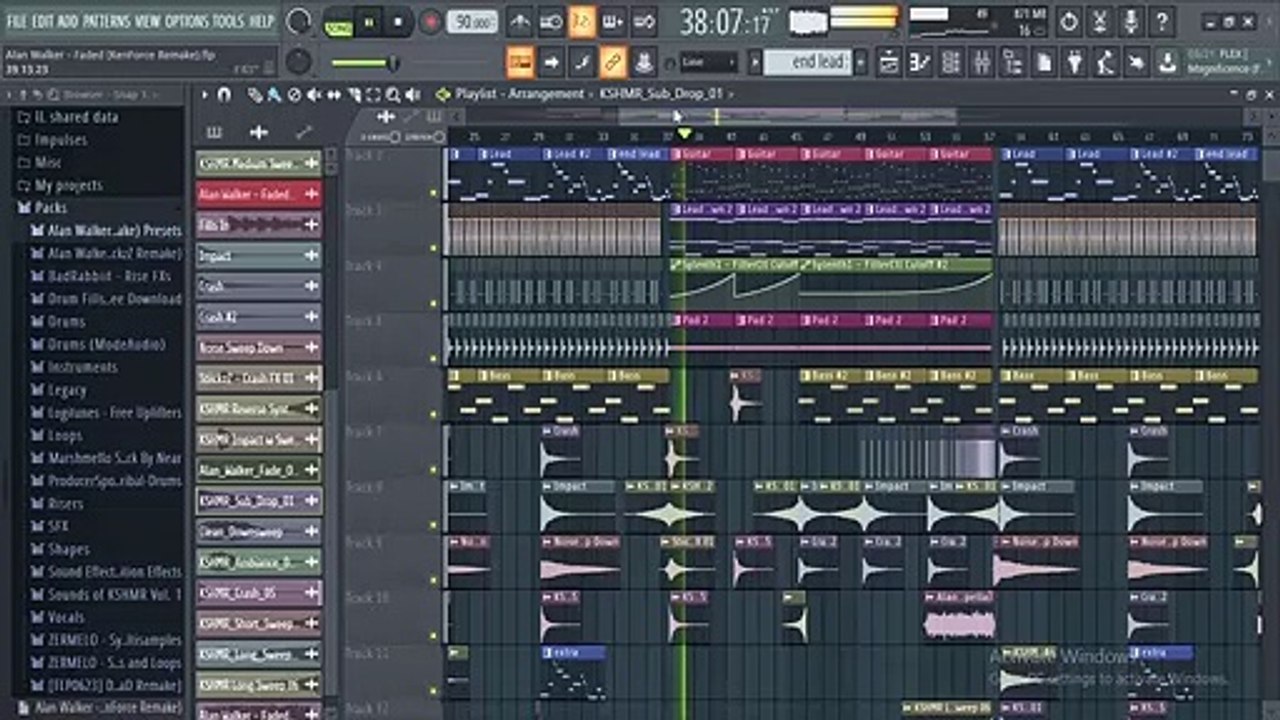Toggle loop recording button

point(644,21)
